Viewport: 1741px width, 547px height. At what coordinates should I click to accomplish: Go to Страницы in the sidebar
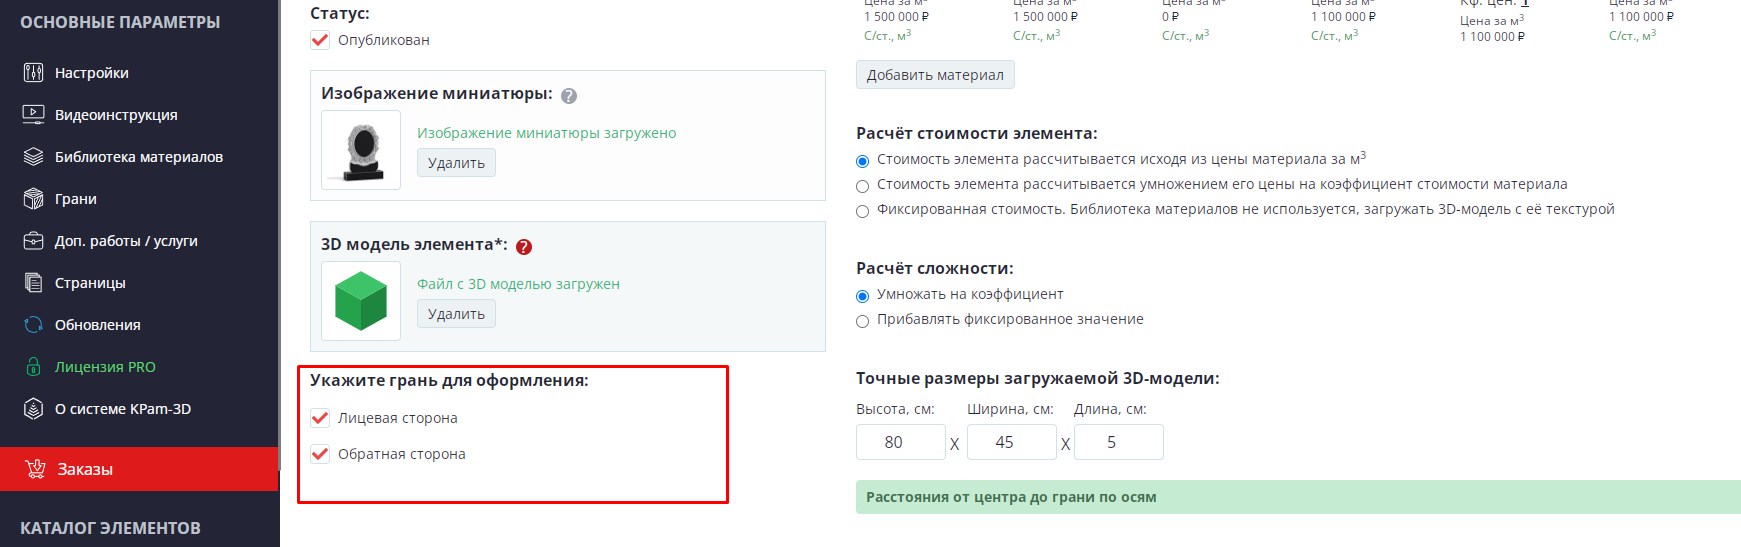coord(90,283)
